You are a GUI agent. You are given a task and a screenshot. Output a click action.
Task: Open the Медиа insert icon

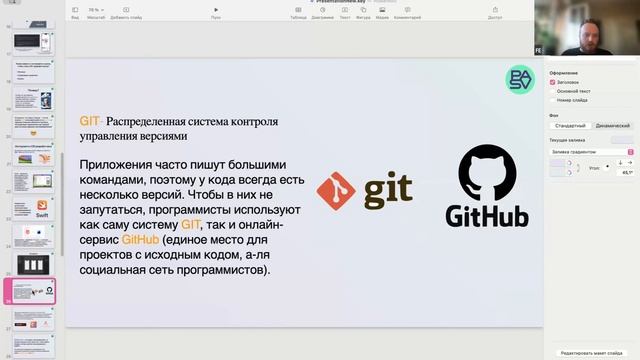pos(382,10)
